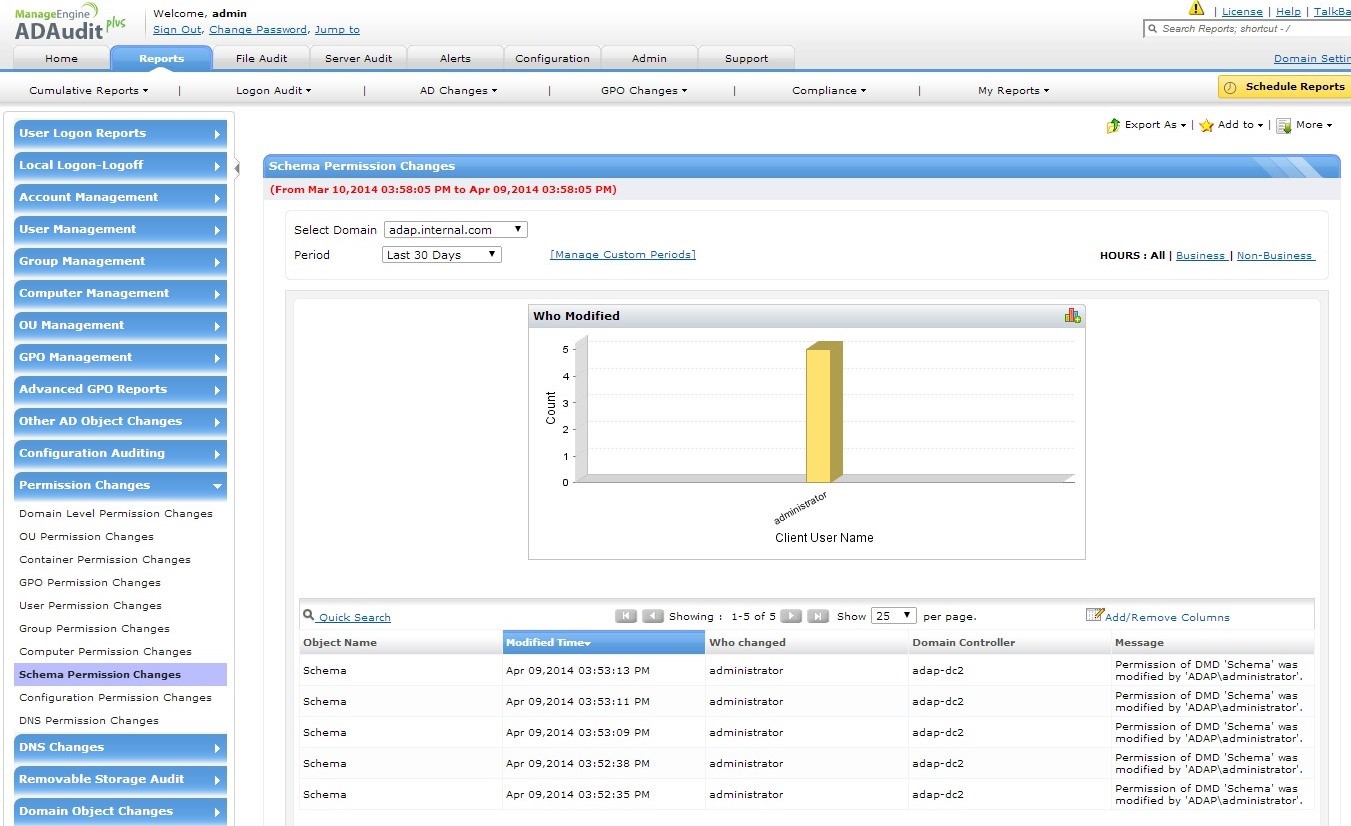
Task: Click the More options icon
Action: pos(1283,126)
